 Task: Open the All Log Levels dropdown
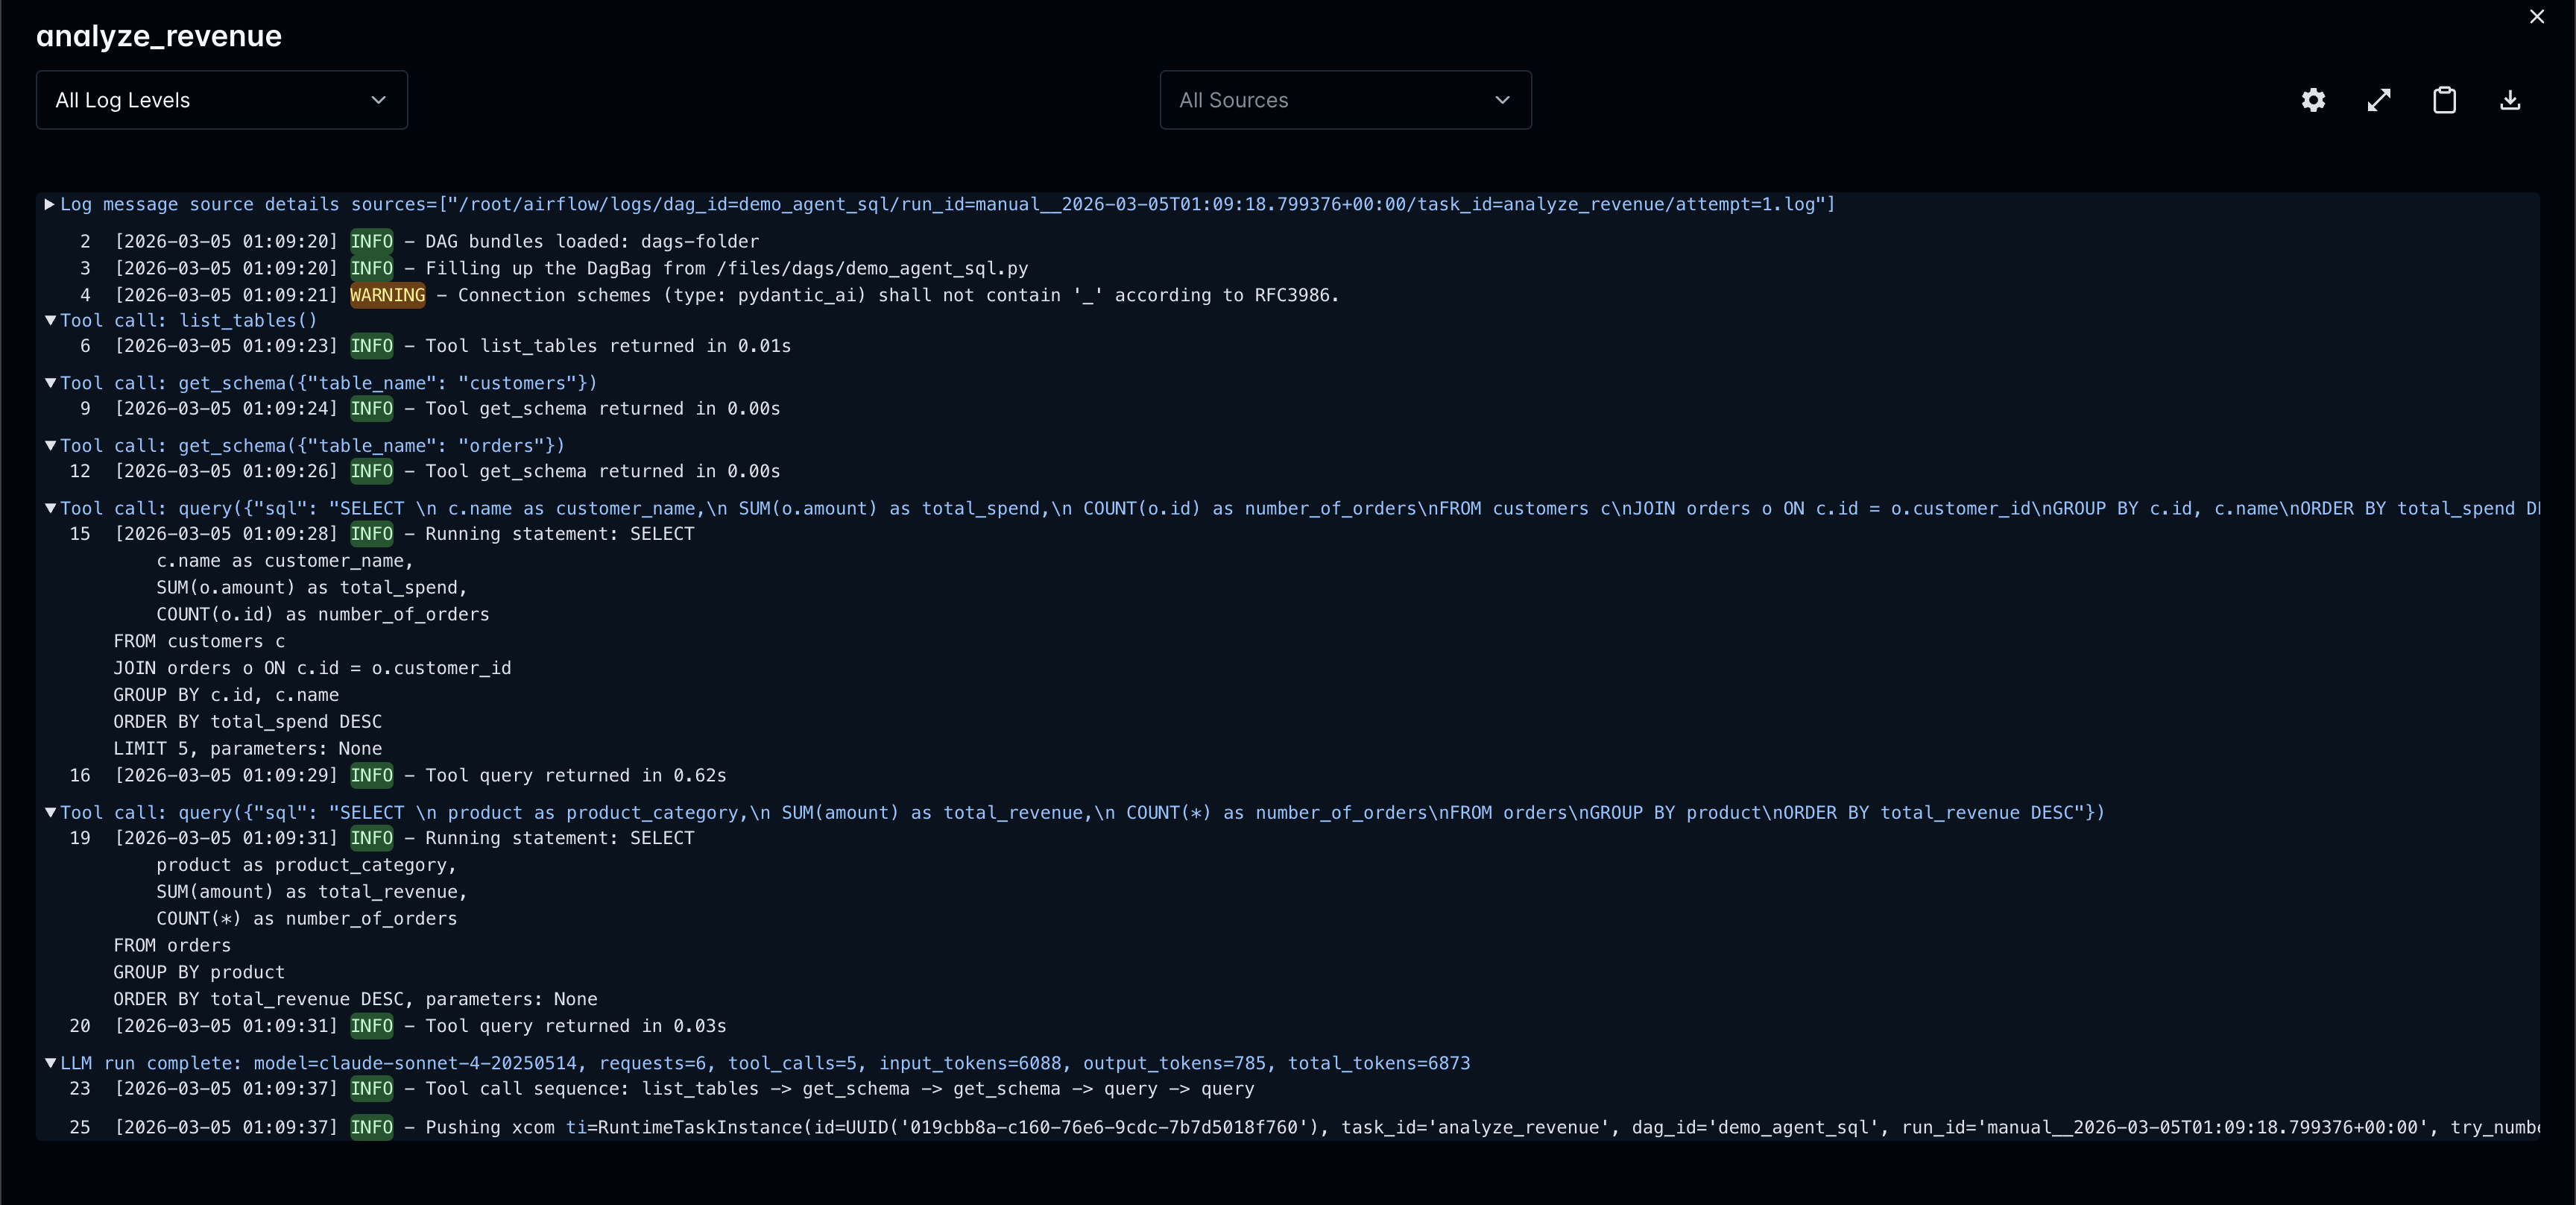[x=221, y=100]
